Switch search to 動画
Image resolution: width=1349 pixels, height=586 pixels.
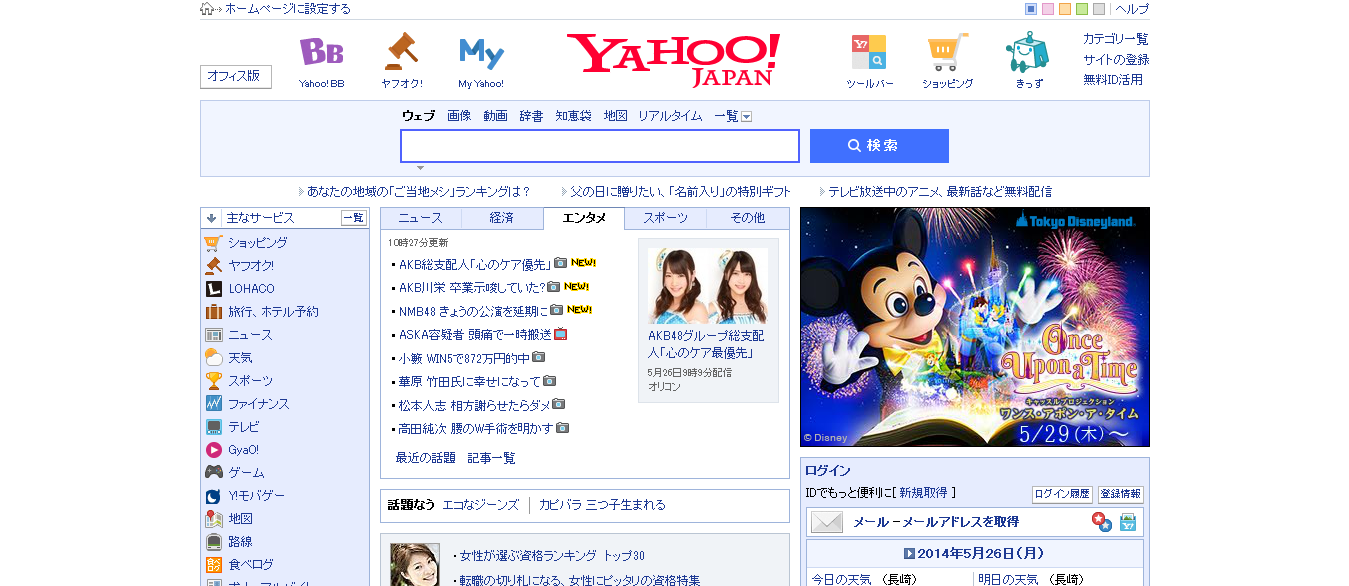click(x=495, y=116)
